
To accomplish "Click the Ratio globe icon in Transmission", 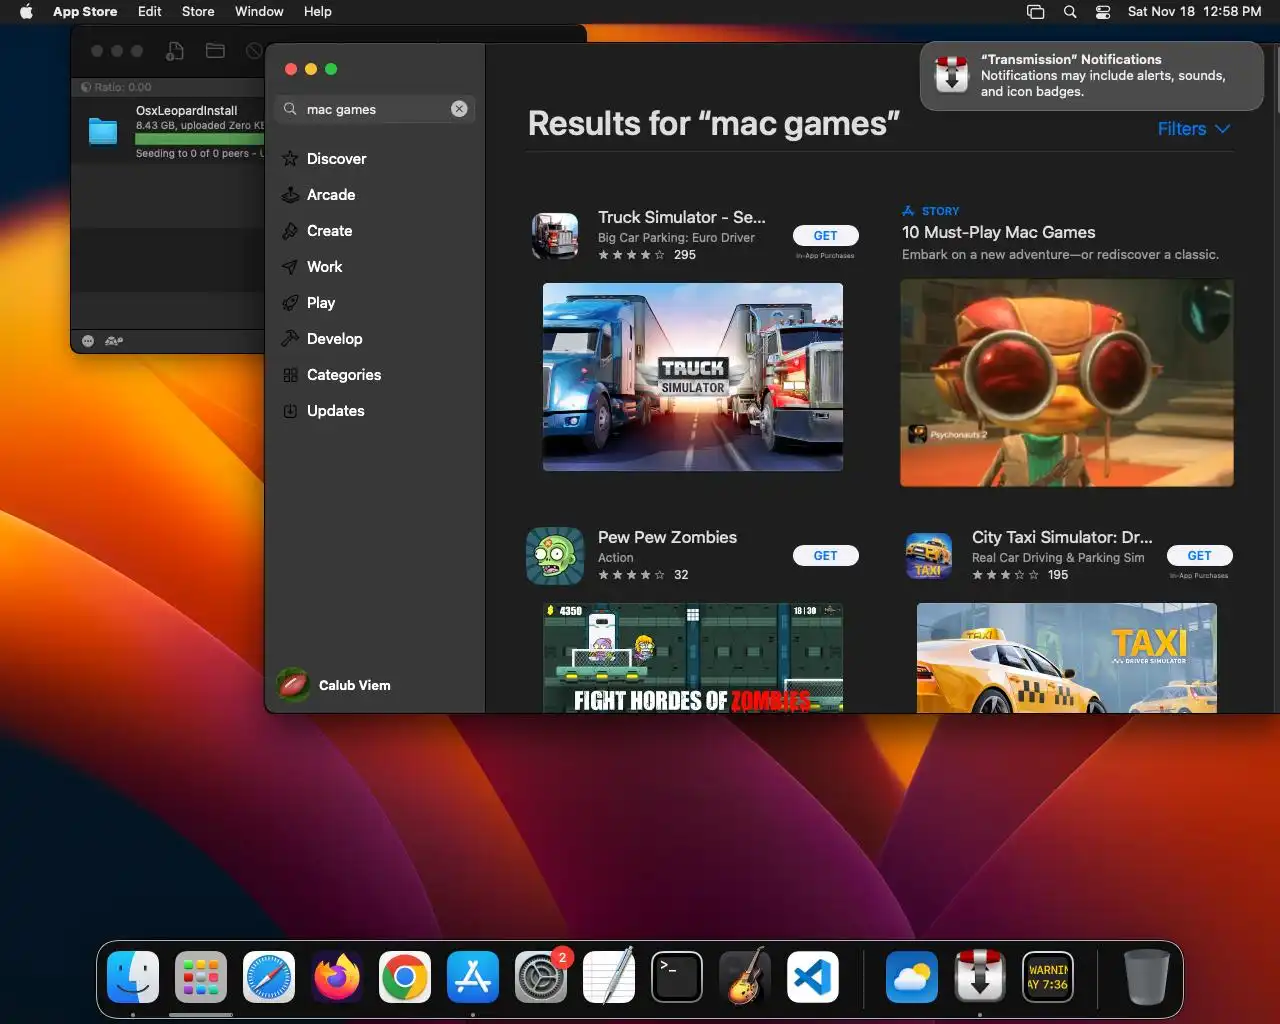I will [x=86, y=87].
